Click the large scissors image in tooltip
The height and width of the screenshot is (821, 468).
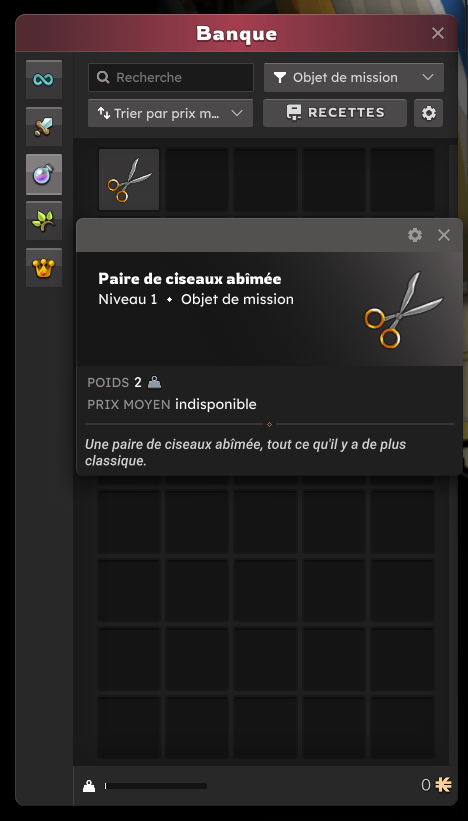tap(404, 309)
